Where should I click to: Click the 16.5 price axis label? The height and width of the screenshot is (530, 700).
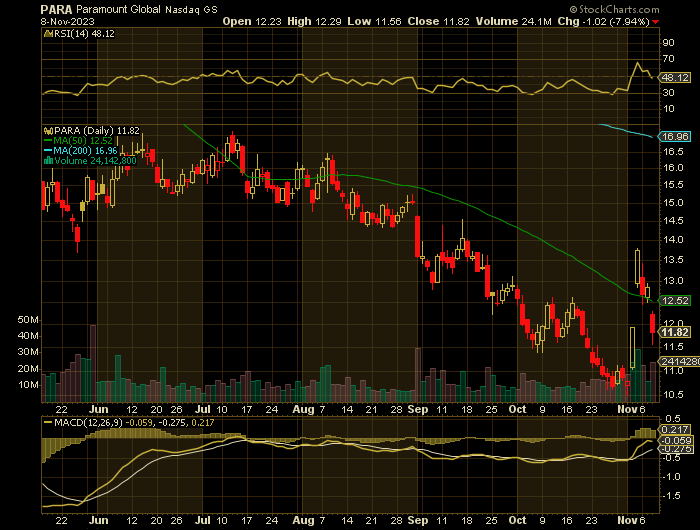coord(674,152)
